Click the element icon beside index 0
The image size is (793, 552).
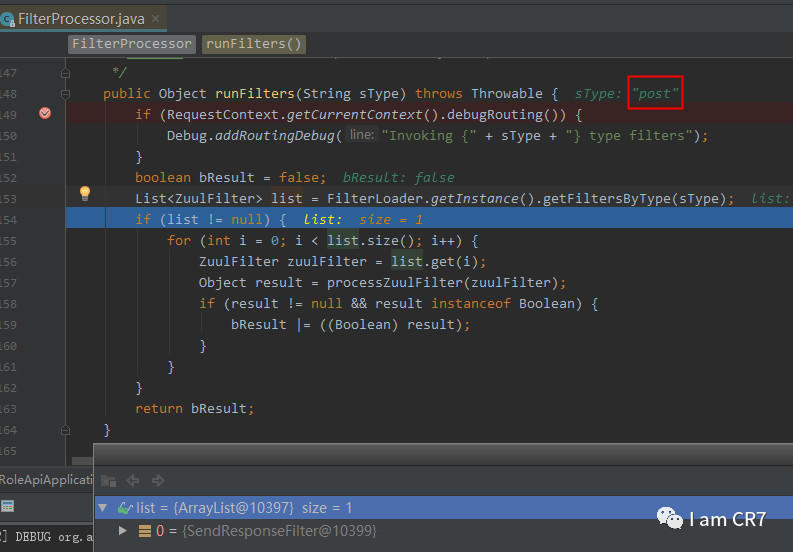pyautogui.click(x=145, y=531)
